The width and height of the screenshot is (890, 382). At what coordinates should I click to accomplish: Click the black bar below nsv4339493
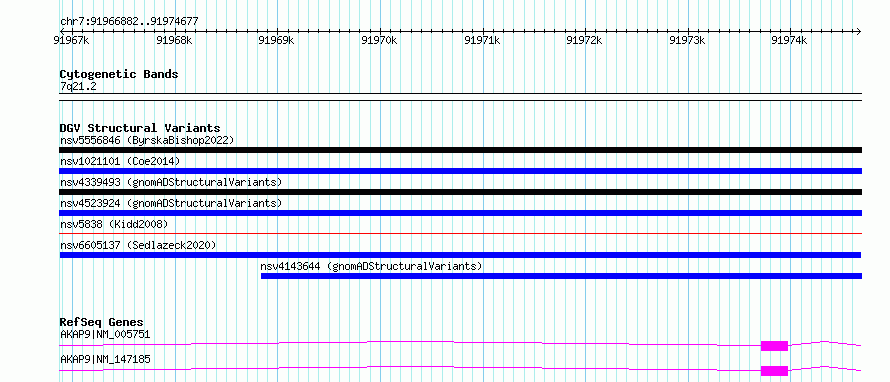[x=460, y=192]
